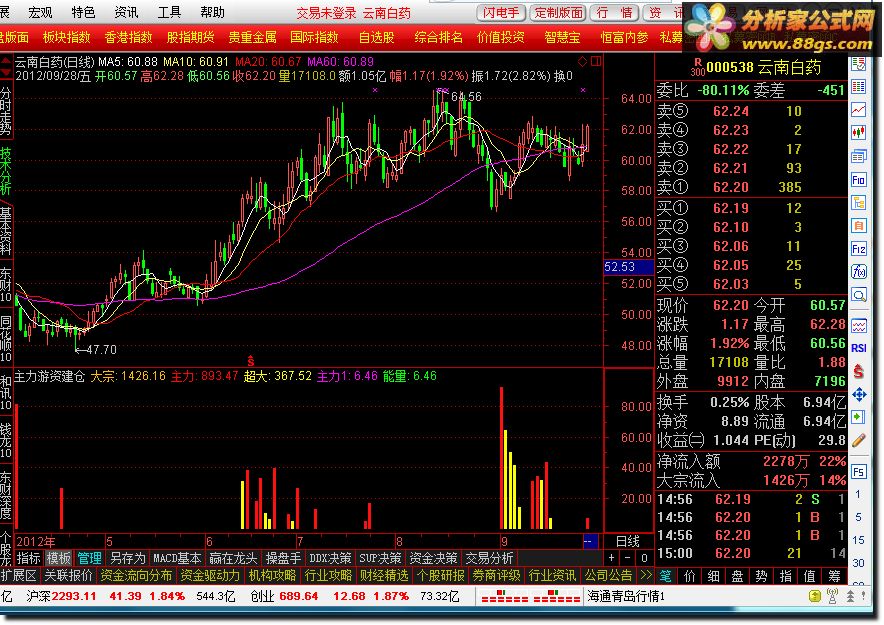Open the 资金流向分布 info tab
884x625 pixels.
pyautogui.click(x=136, y=575)
